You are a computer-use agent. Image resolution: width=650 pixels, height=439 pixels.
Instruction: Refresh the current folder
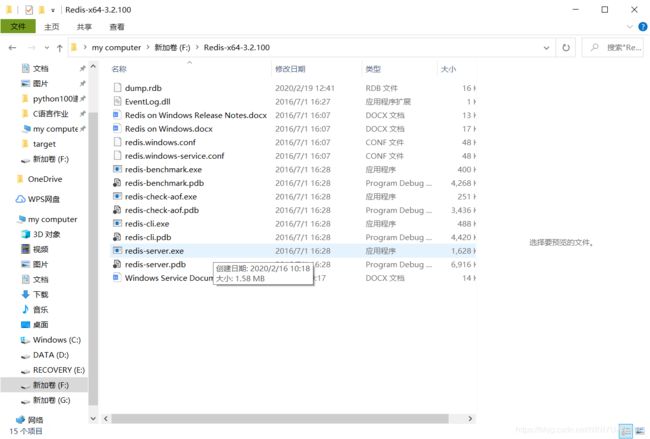[566, 48]
